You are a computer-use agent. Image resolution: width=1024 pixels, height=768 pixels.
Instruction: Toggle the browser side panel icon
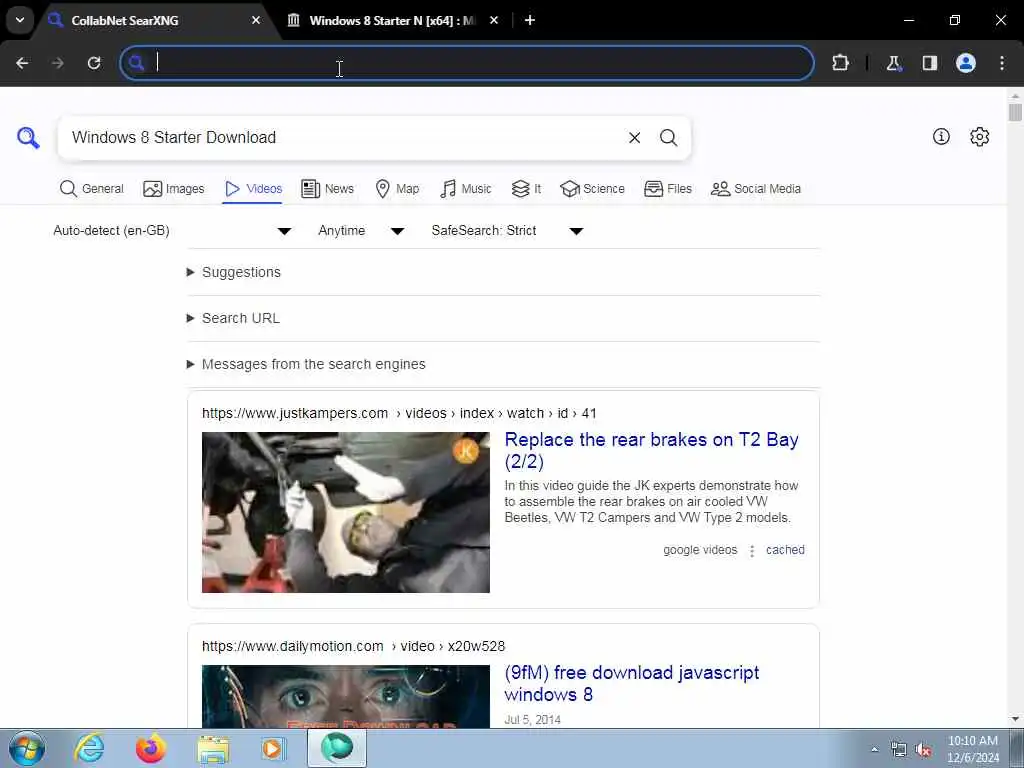point(929,63)
